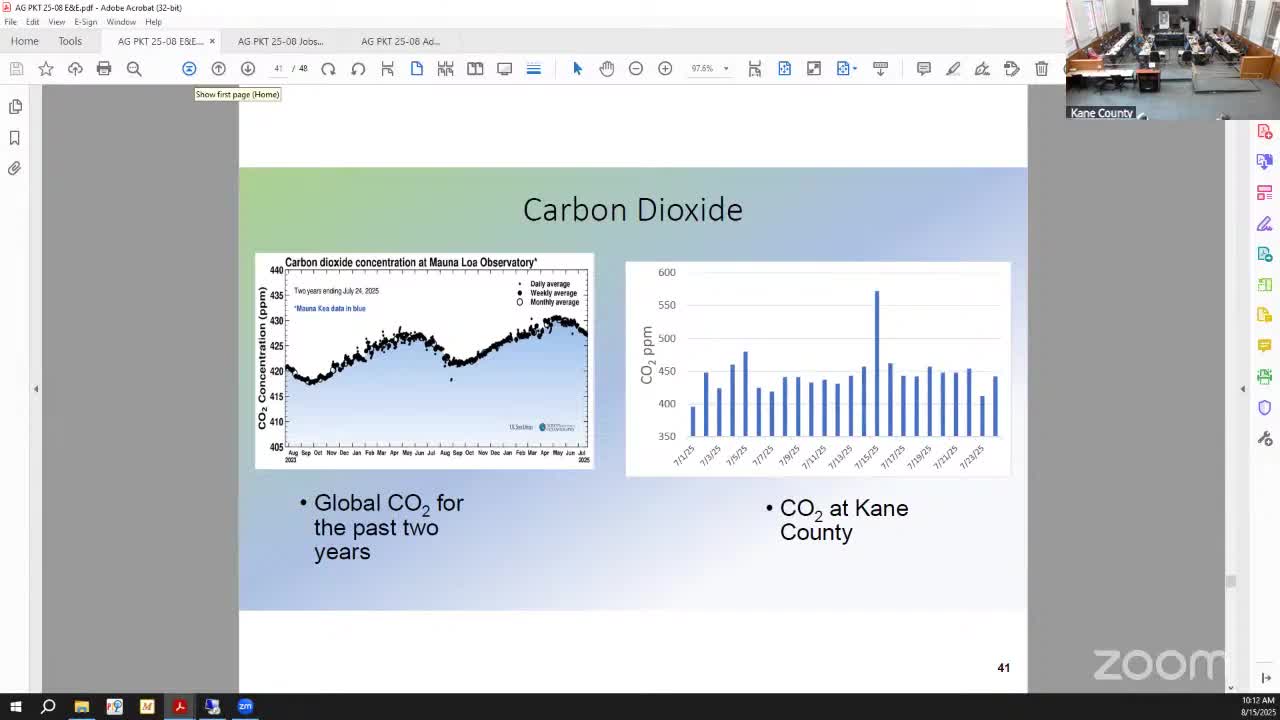
Task: Open the bookmarks panel
Action: pyautogui.click(x=15, y=138)
